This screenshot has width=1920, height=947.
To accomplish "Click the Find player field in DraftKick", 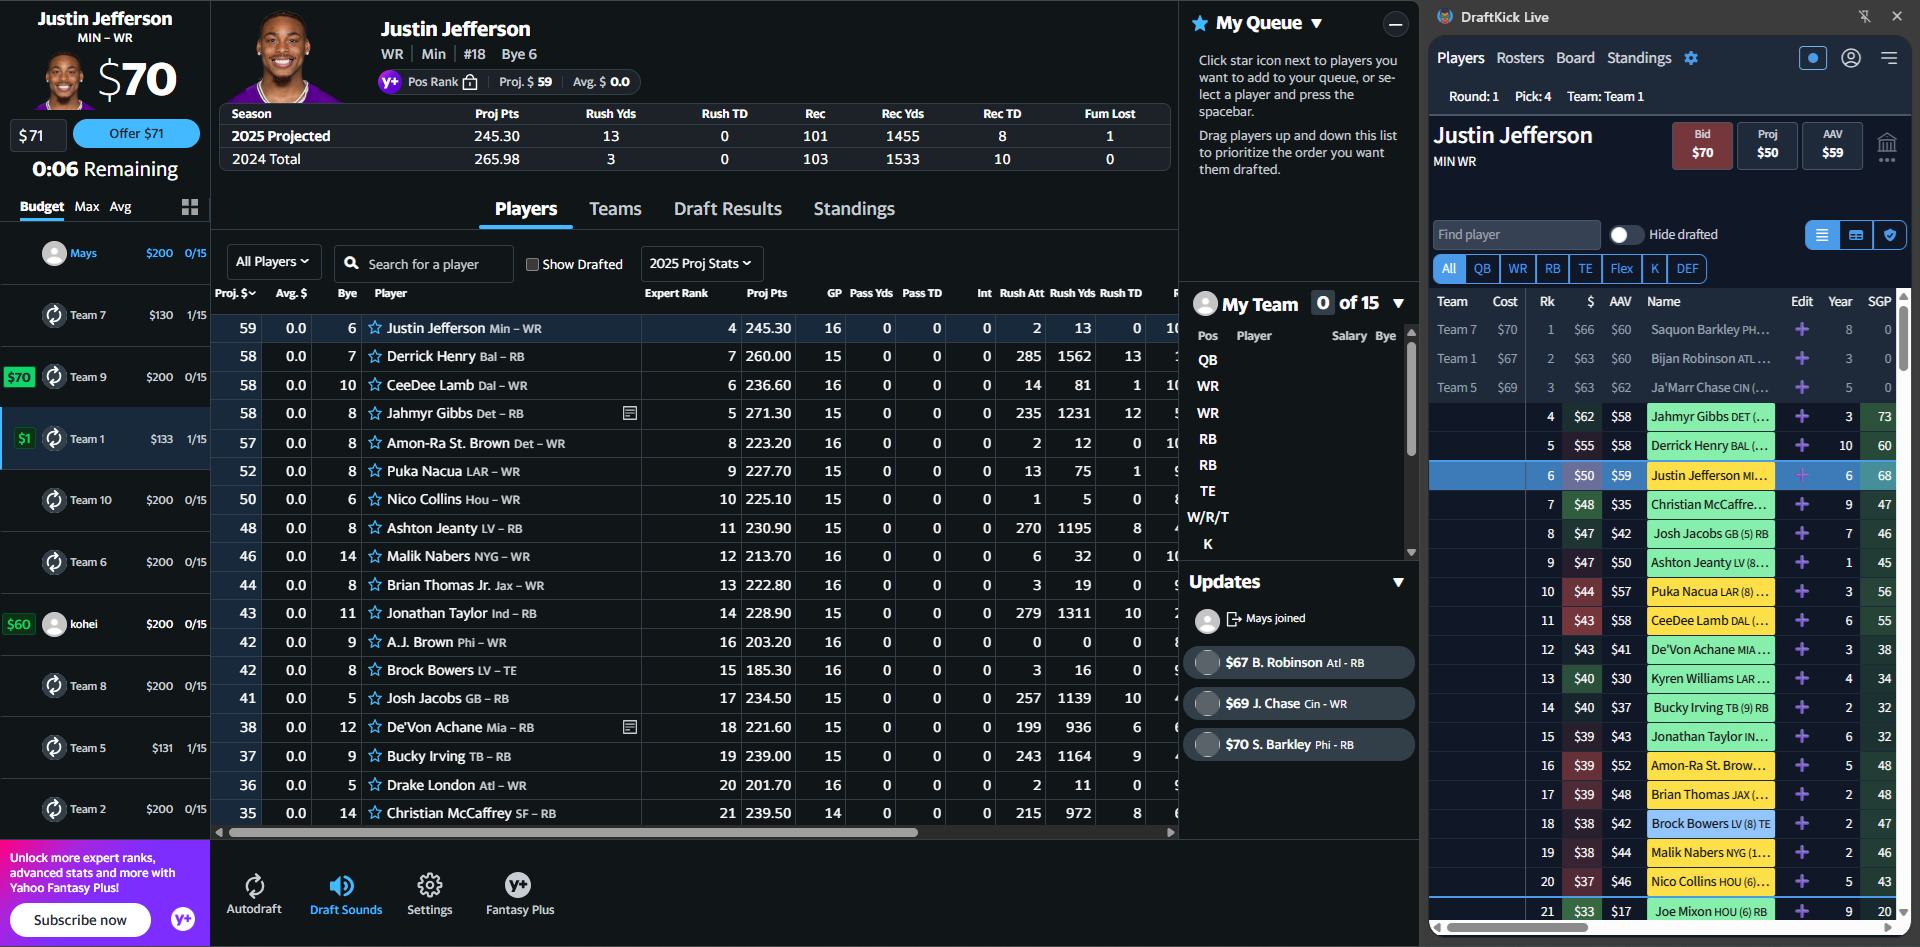I will tap(1516, 235).
